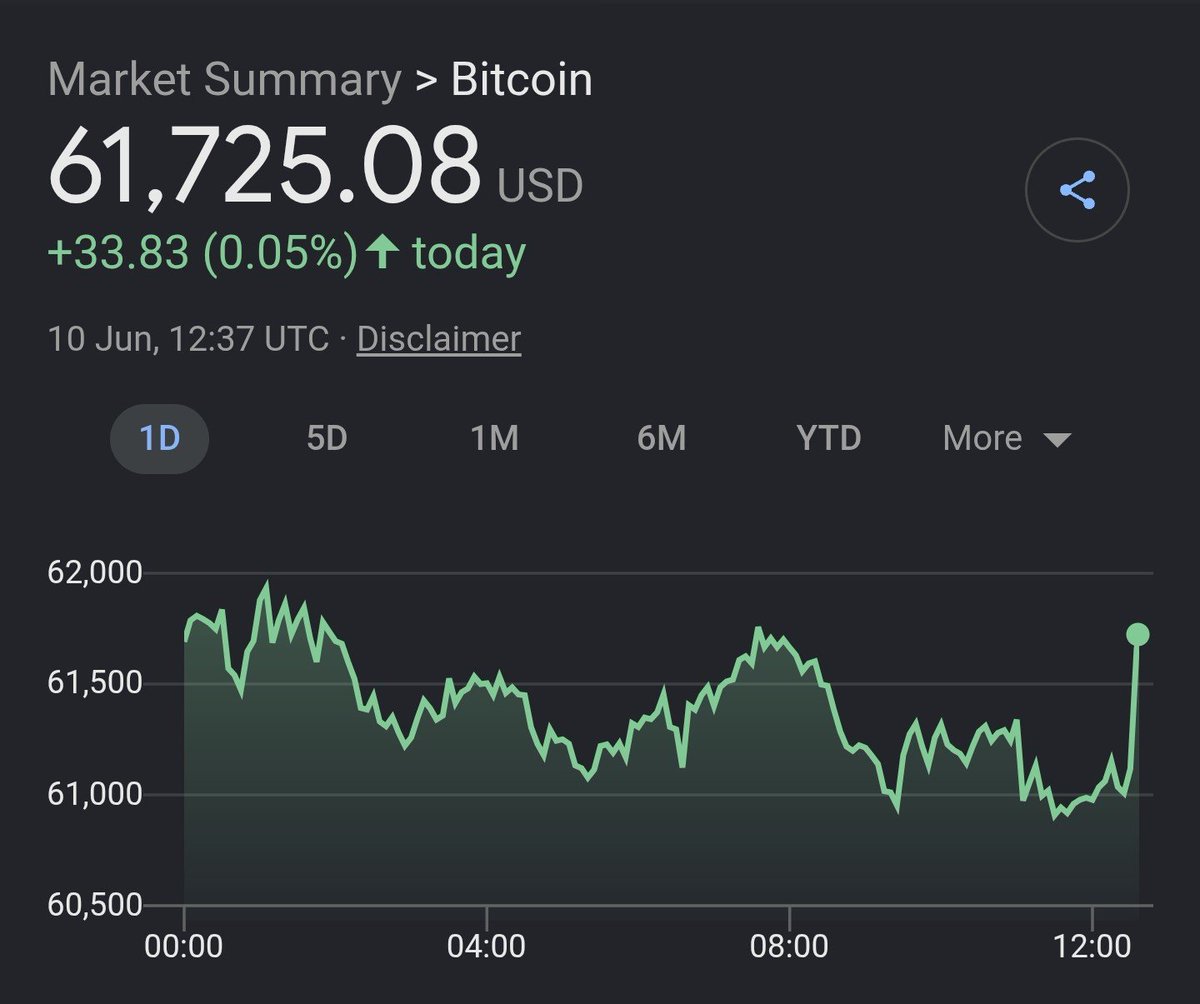Select the 1D time range tab
This screenshot has width=1200, height=1004.
(x=160, y=438)
